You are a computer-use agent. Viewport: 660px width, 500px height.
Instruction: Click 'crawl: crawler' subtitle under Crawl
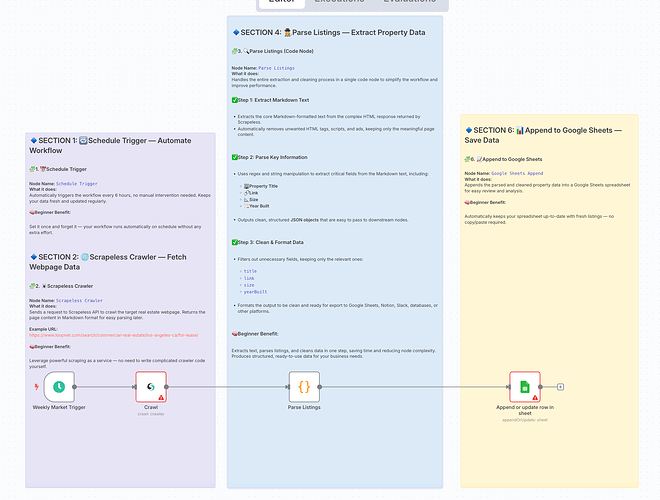(151, 414)
